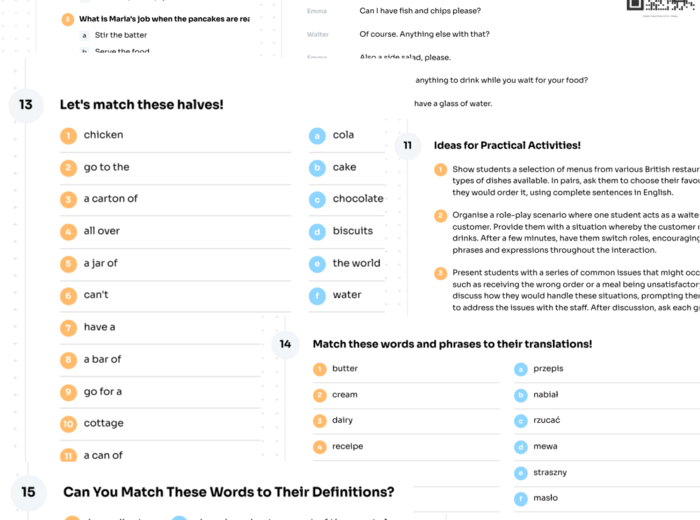Select the "chocolate" match option
Viewport: 700px width, 520px height.
pos(358,199)
